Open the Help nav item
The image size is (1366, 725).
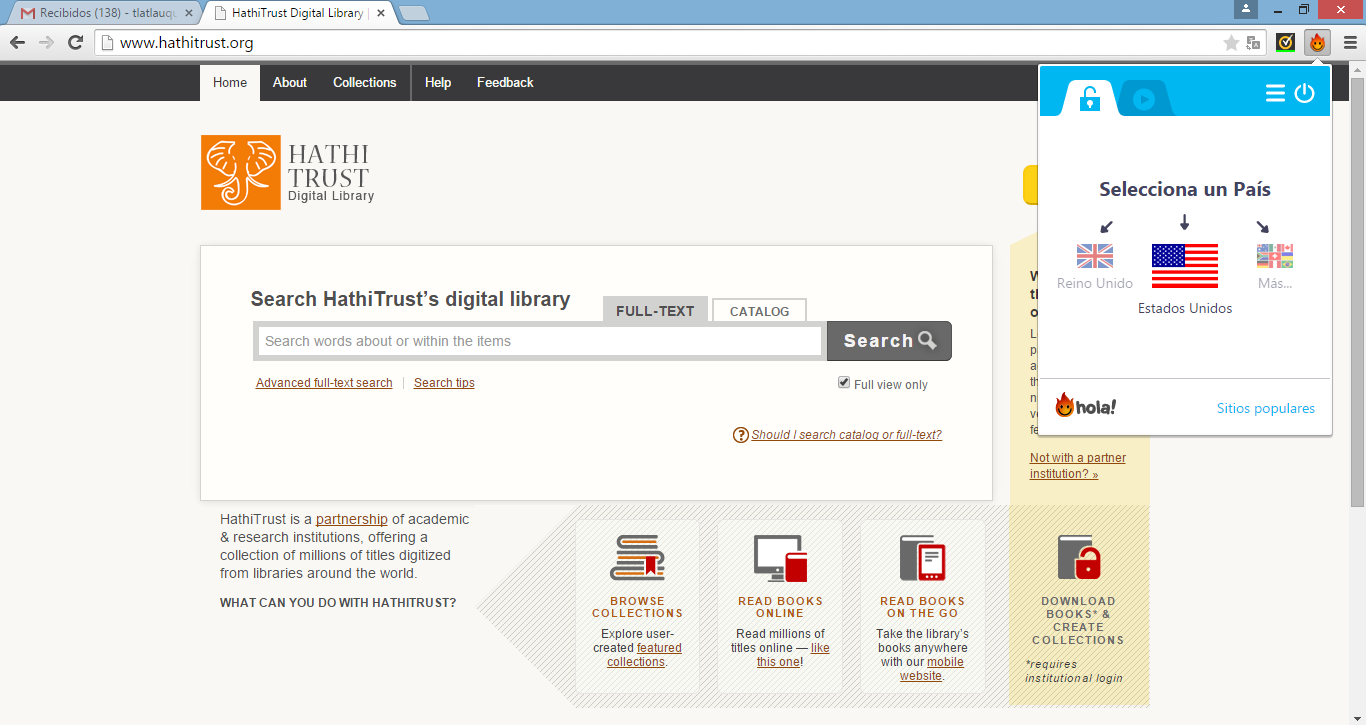tap(438, 83)
